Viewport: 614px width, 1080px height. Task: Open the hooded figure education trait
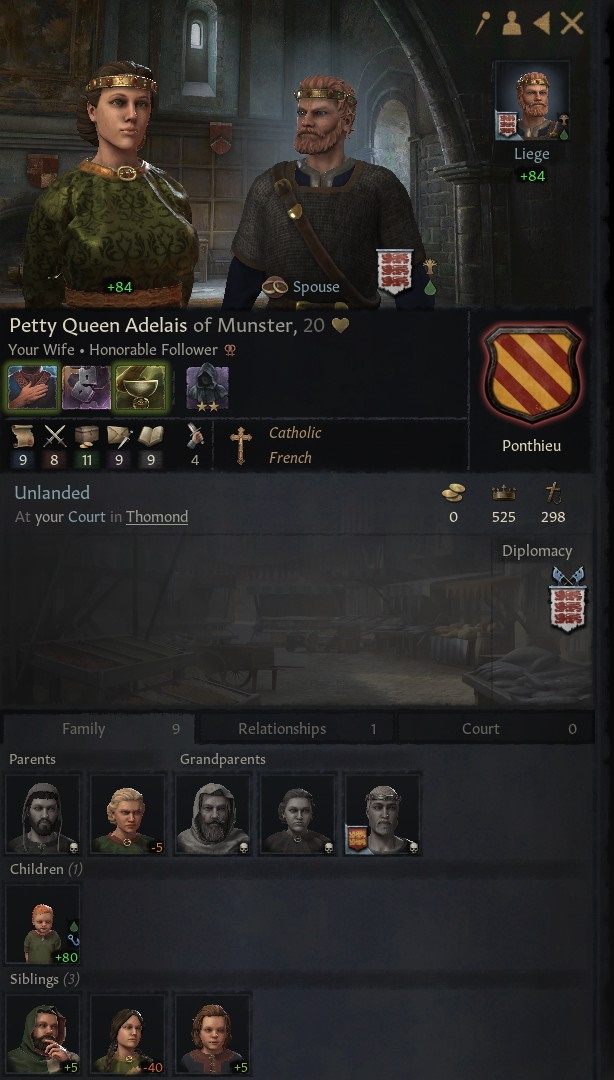[x=207, y=388]
